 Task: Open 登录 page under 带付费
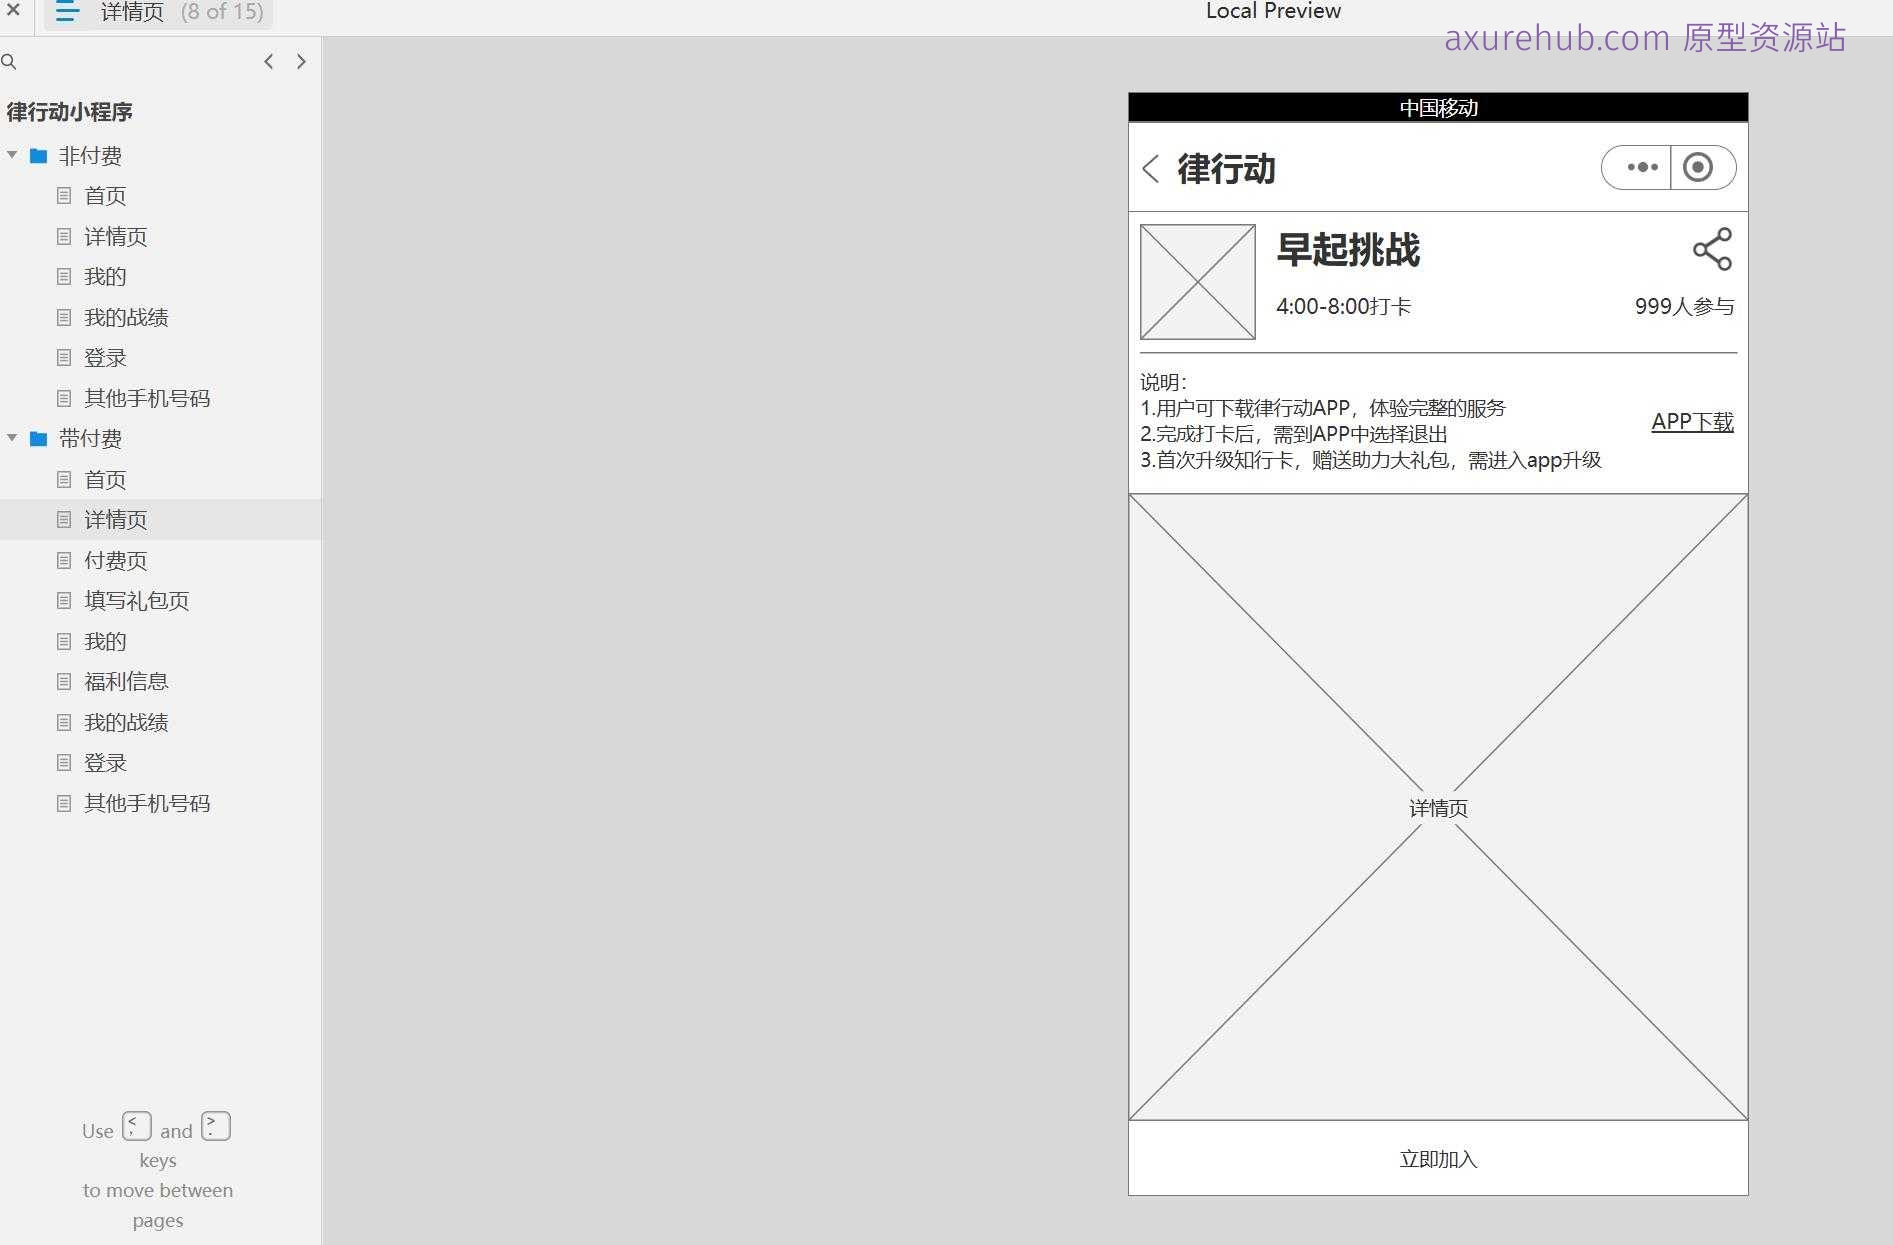pyautogui.click(x=105, y=763)
